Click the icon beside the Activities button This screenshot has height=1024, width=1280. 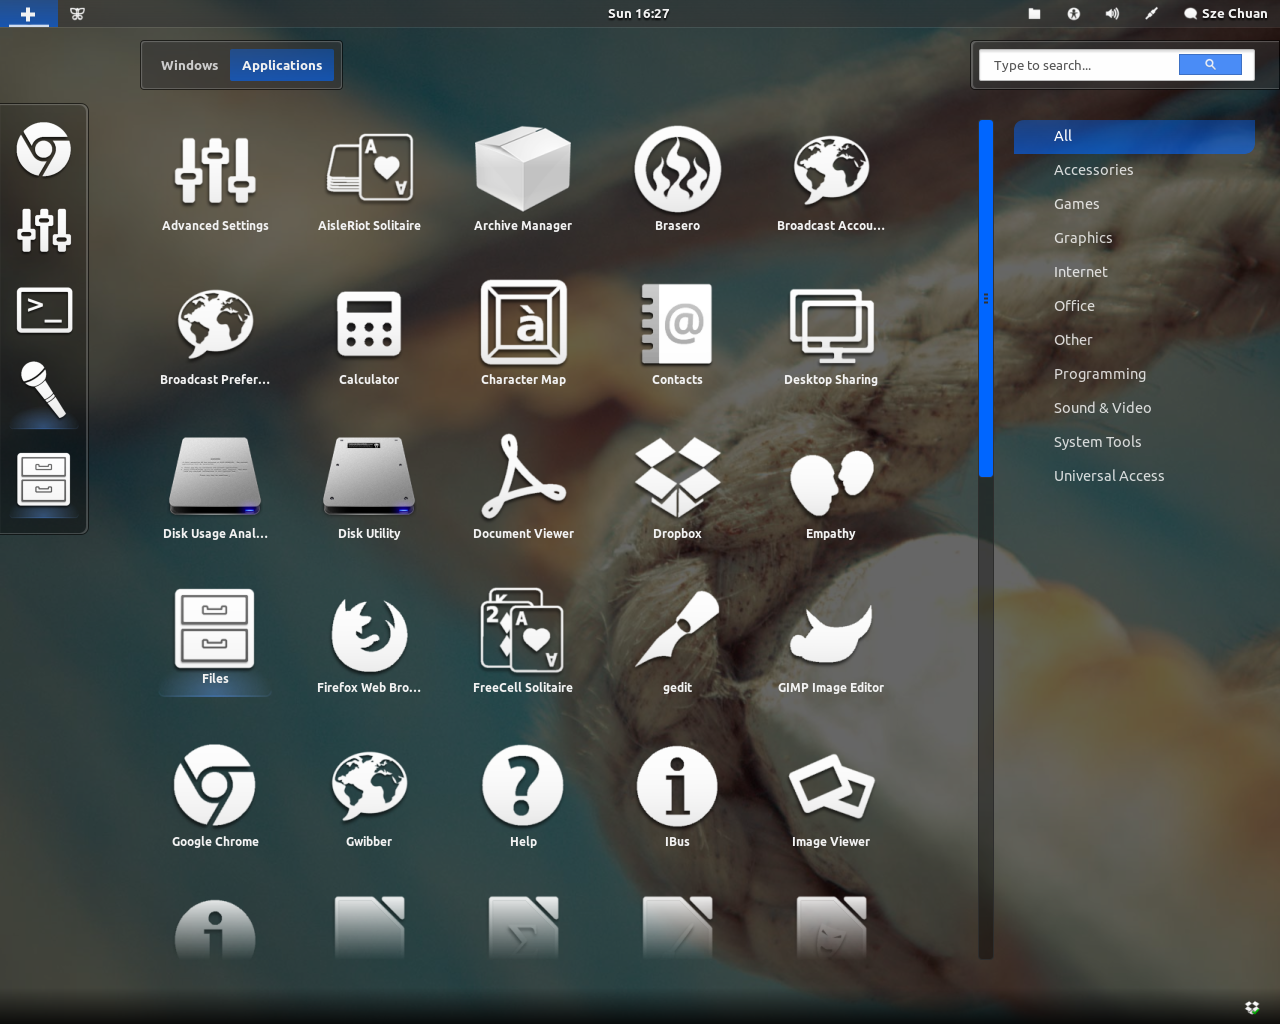(77, 14)
